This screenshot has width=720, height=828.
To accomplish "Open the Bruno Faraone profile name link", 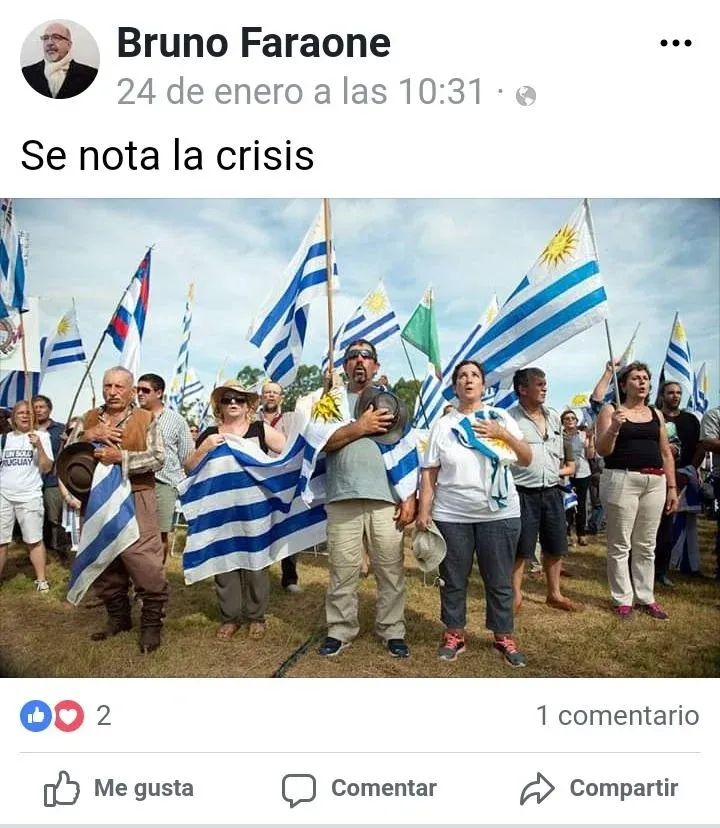I will point(254,42).
